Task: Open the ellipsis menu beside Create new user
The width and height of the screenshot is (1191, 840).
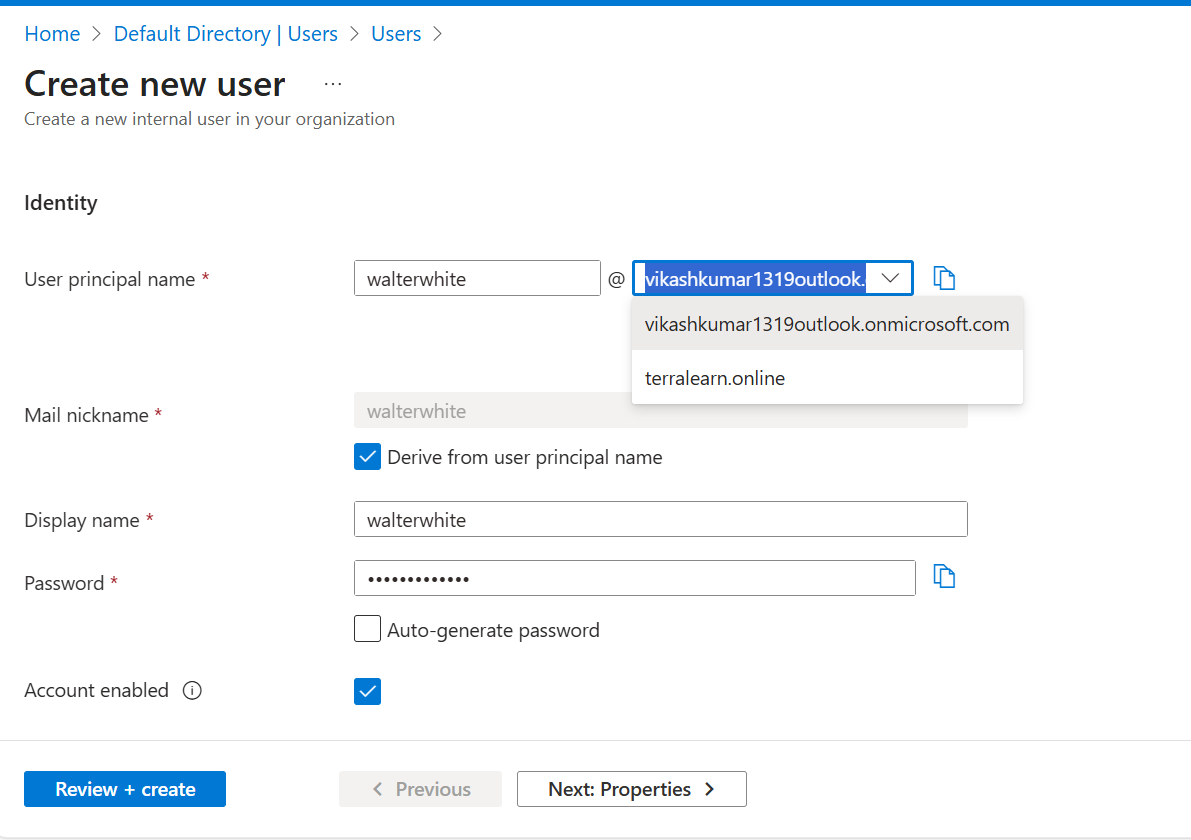Action: (x=333, y=84)
